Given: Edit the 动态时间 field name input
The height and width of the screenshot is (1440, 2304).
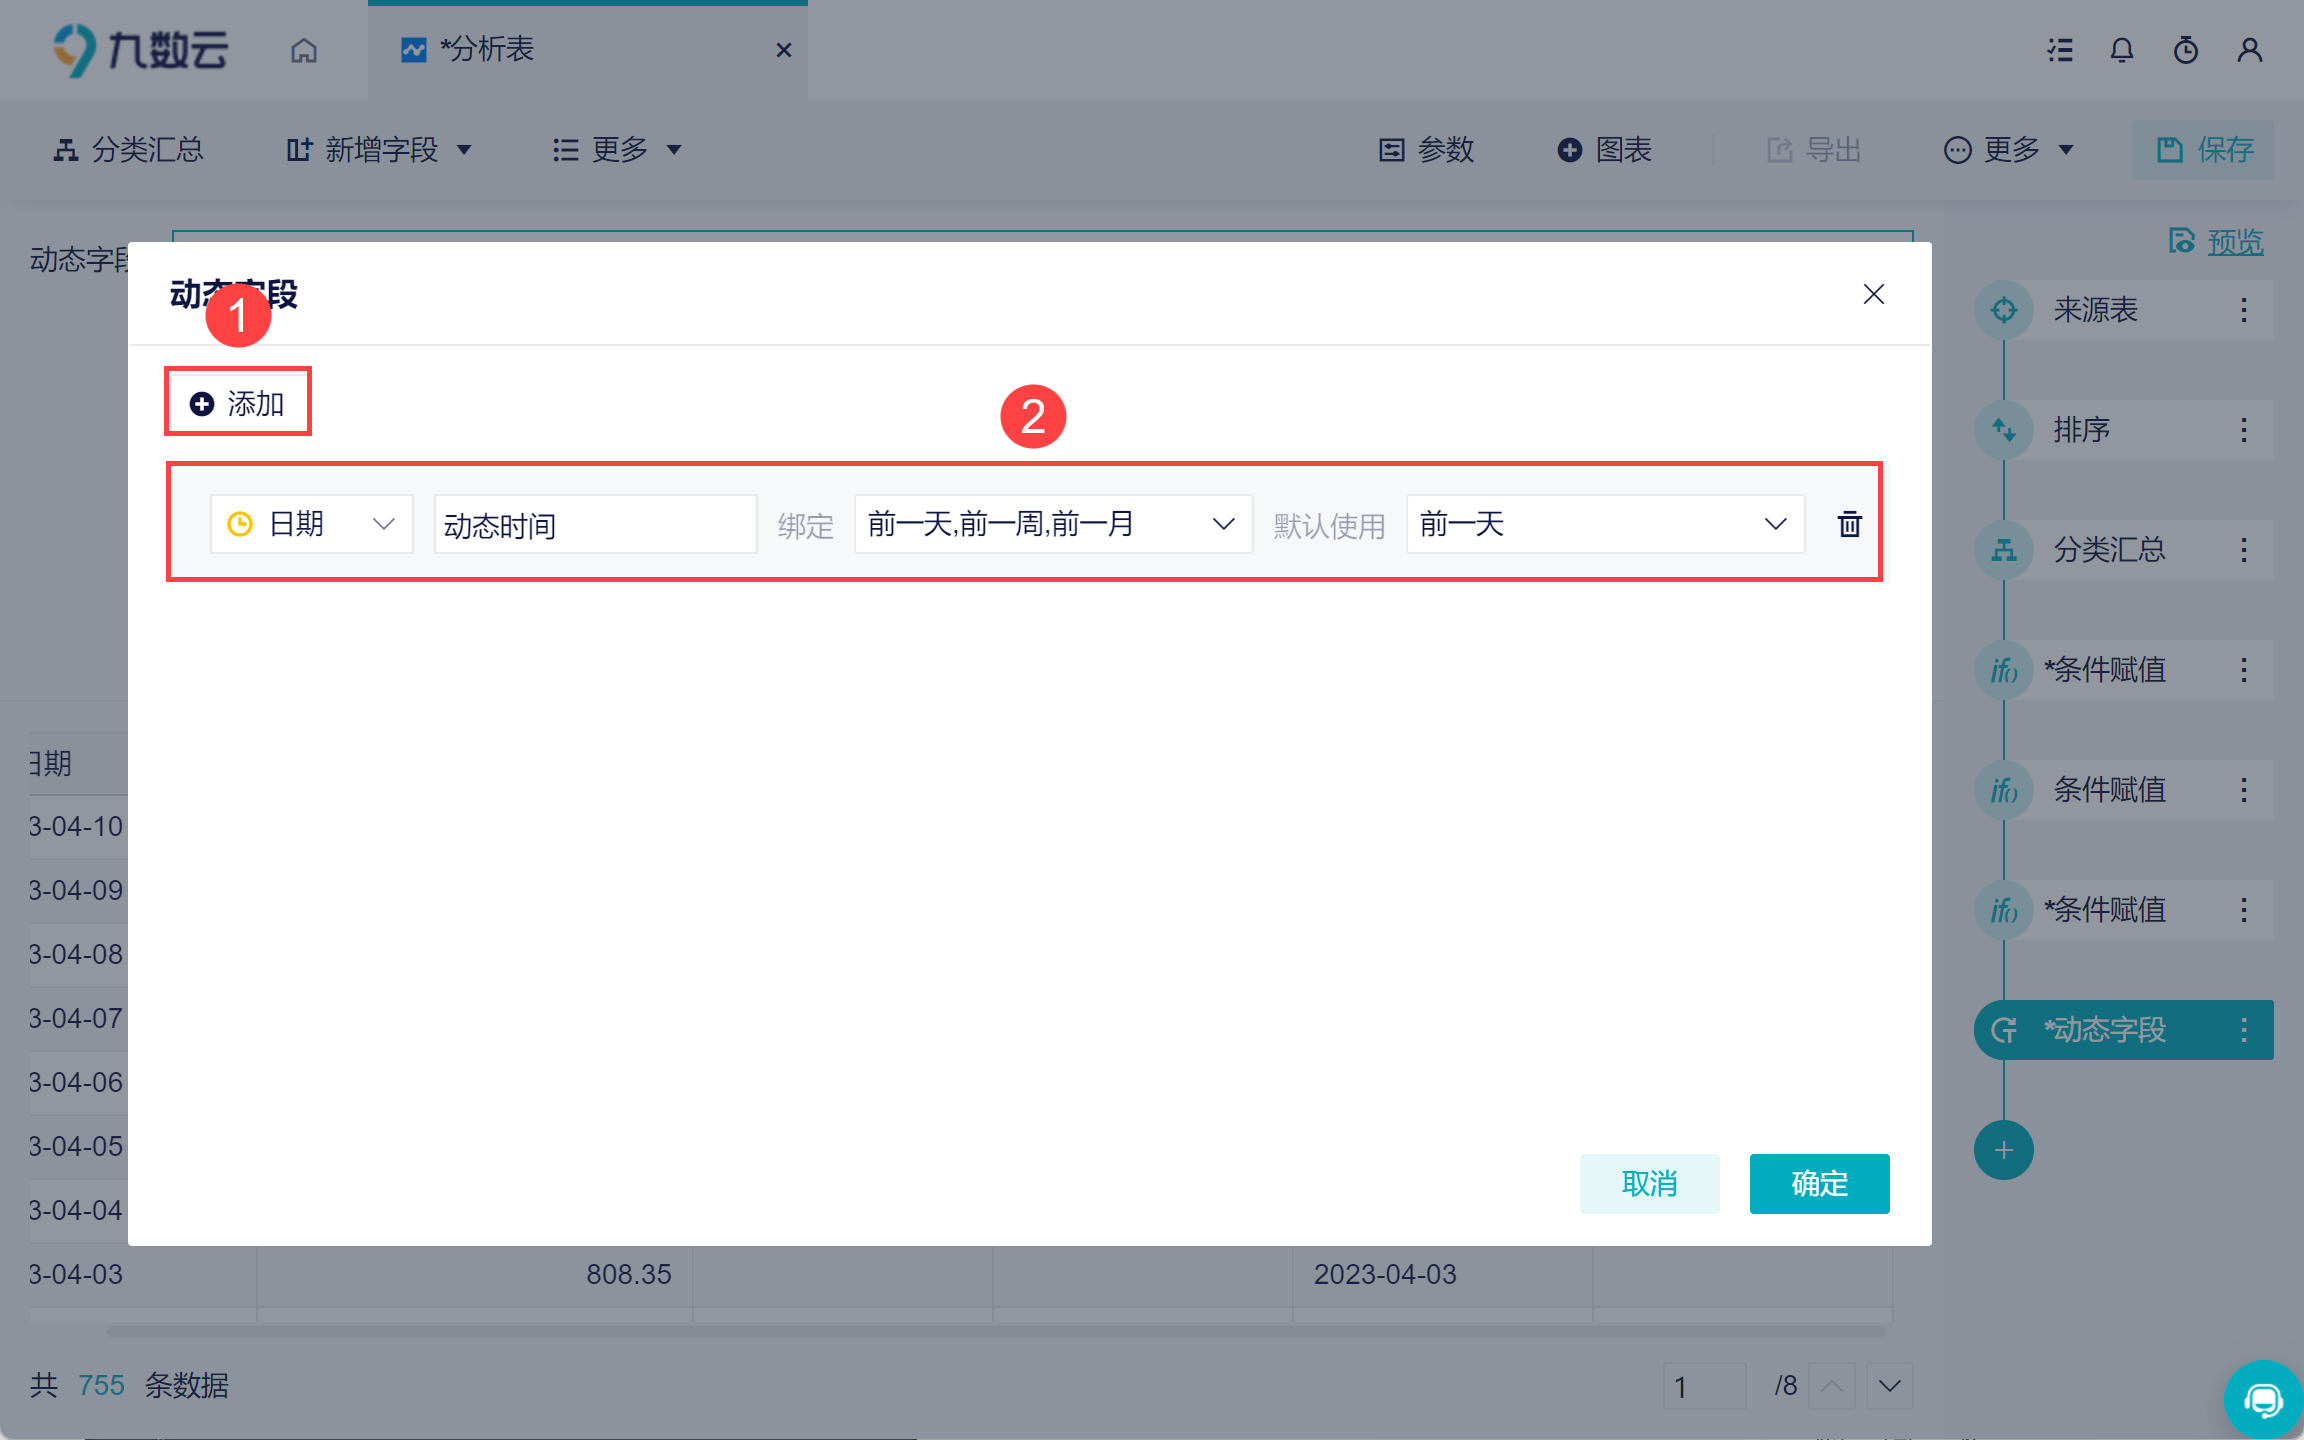Looking at the screenshot, I should [595, 524].
